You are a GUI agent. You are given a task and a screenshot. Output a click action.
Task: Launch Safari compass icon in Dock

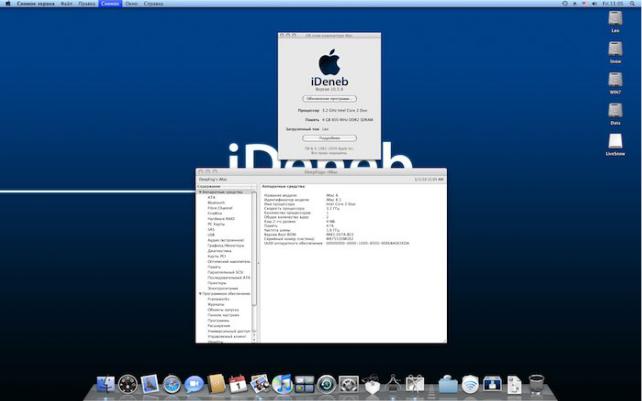click(x=172, y=384)
